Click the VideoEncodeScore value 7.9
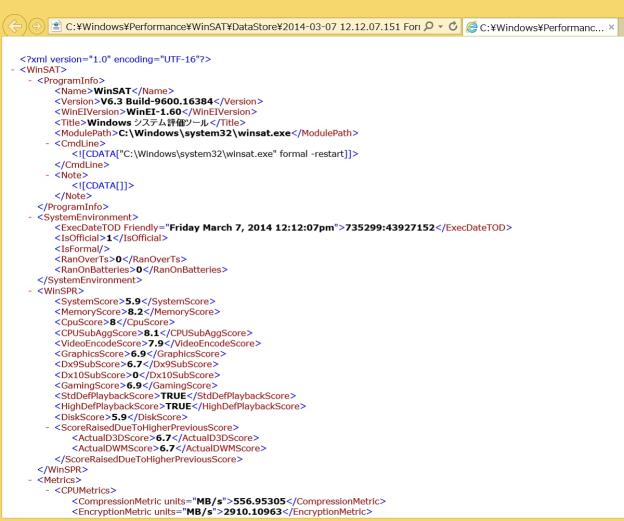Screen dimensions: 624x521 coord(156,343)
